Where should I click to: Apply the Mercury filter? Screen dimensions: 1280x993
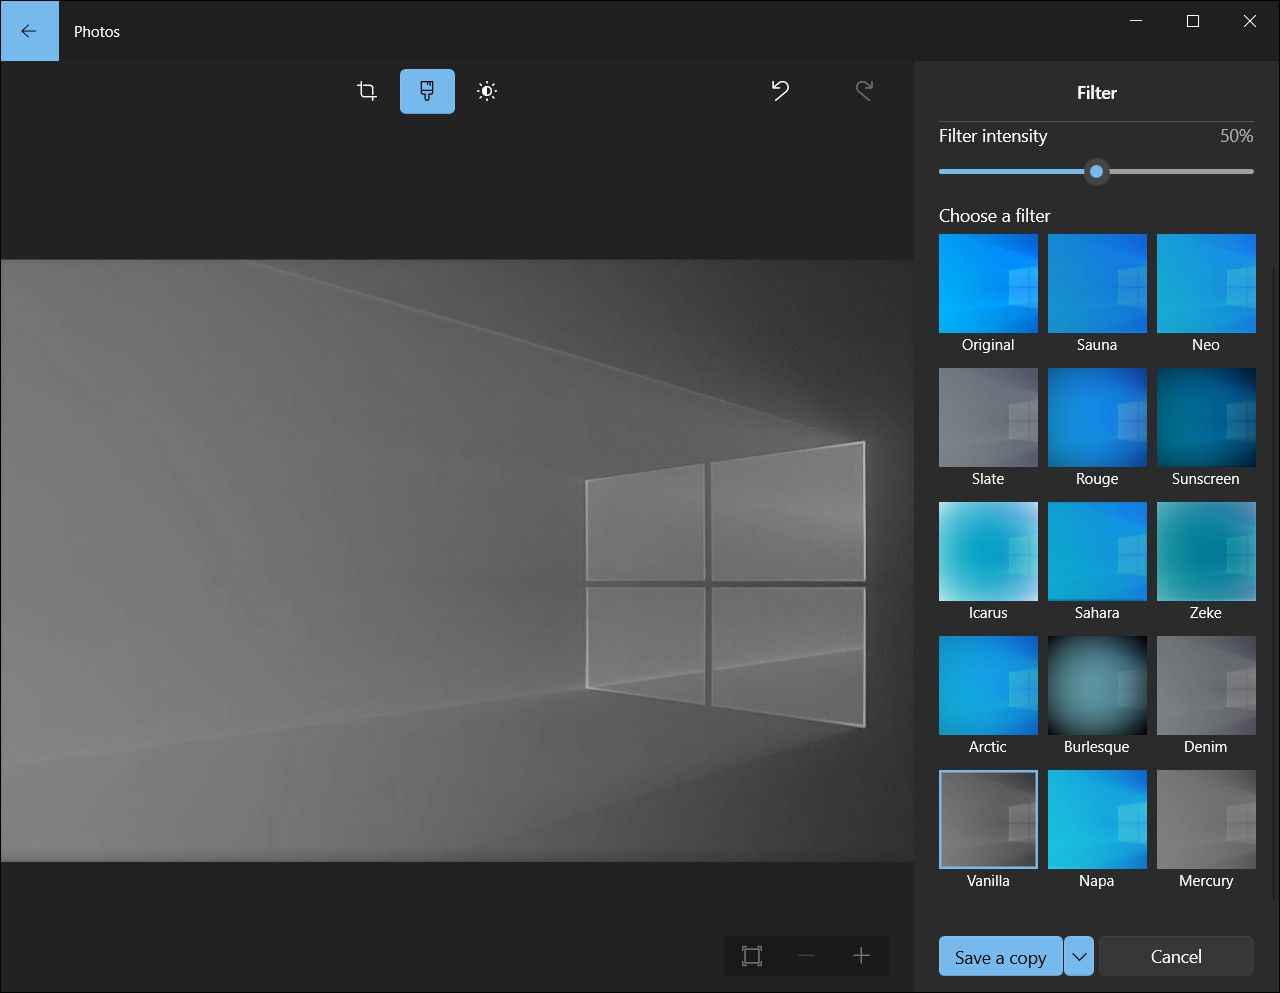click(1206, 819)
